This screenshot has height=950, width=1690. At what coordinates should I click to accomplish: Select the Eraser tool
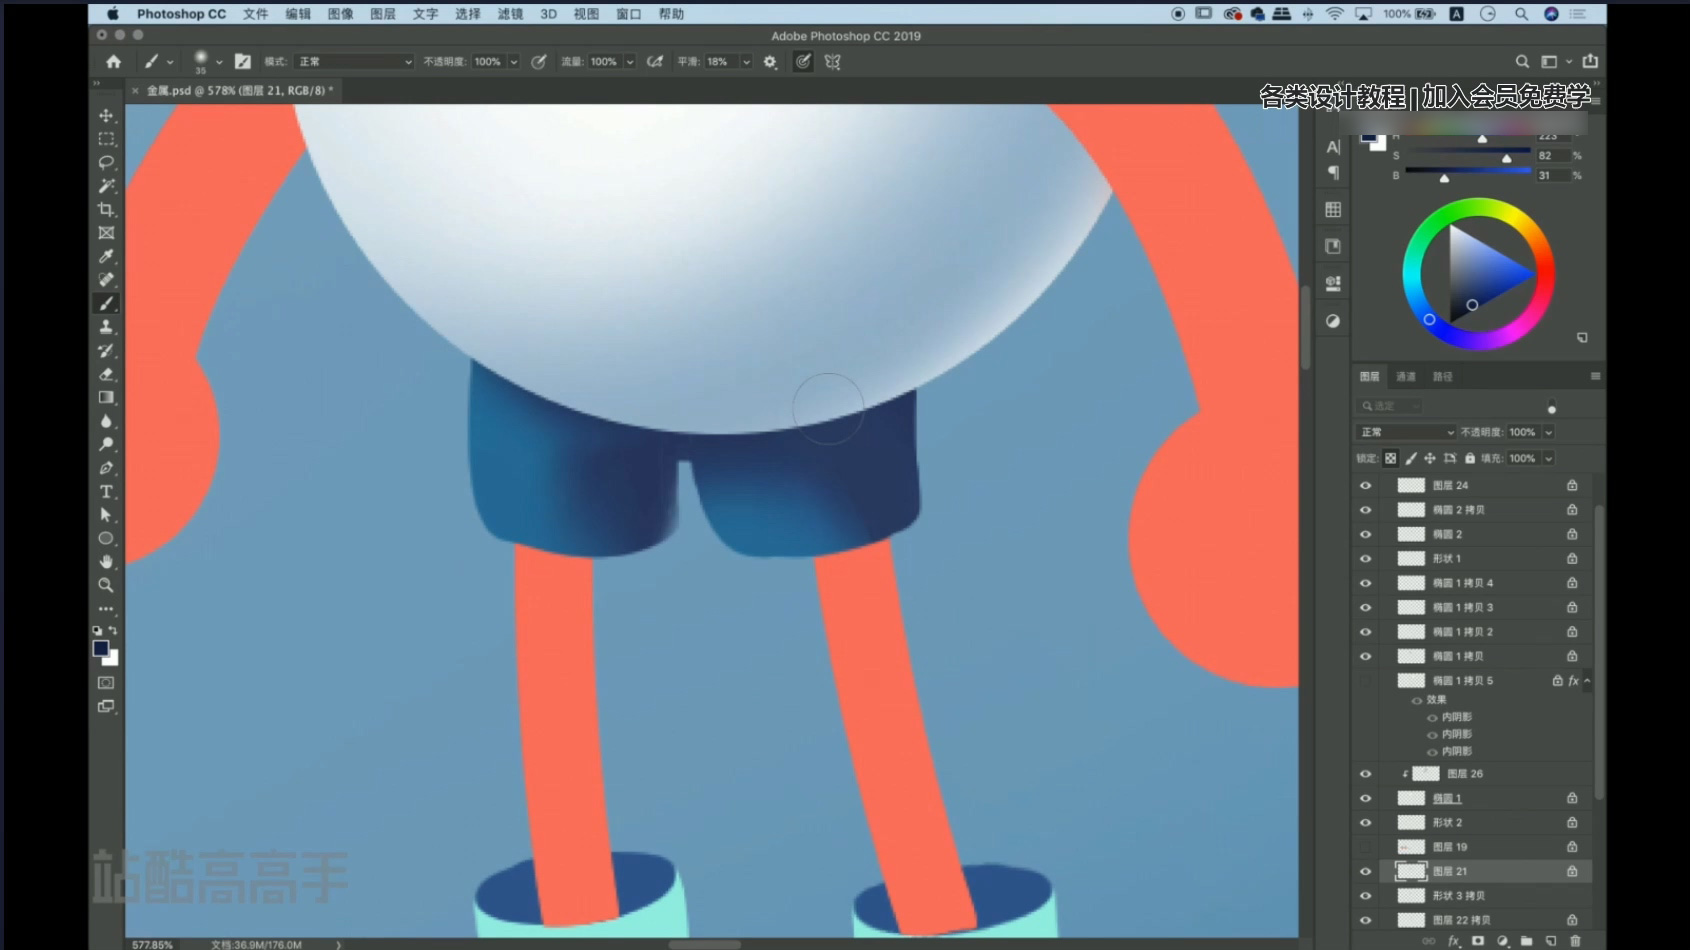click(106, 374)
